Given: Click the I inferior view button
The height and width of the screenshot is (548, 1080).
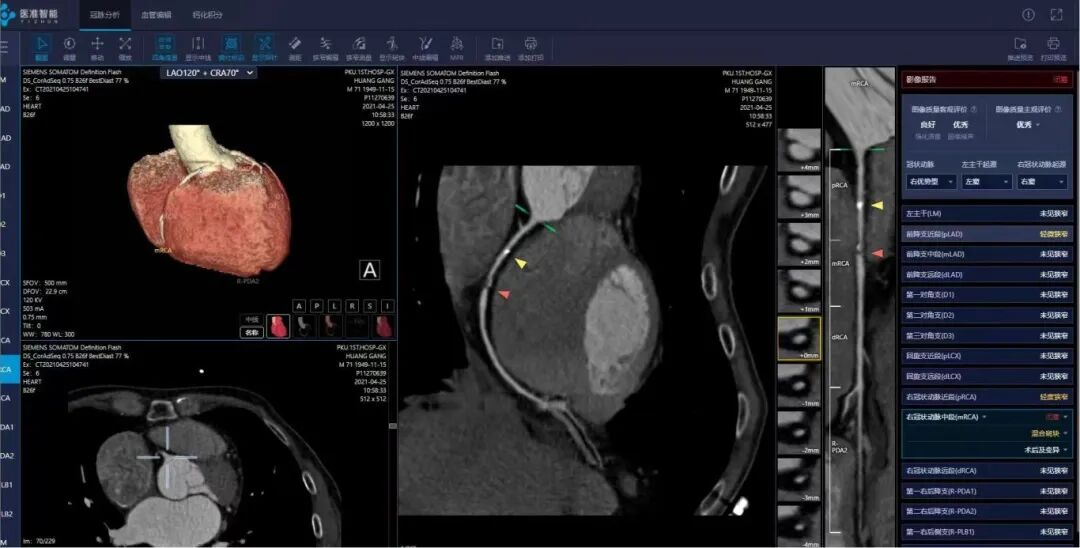Looking at the screenshot, I should pos(388,306).
